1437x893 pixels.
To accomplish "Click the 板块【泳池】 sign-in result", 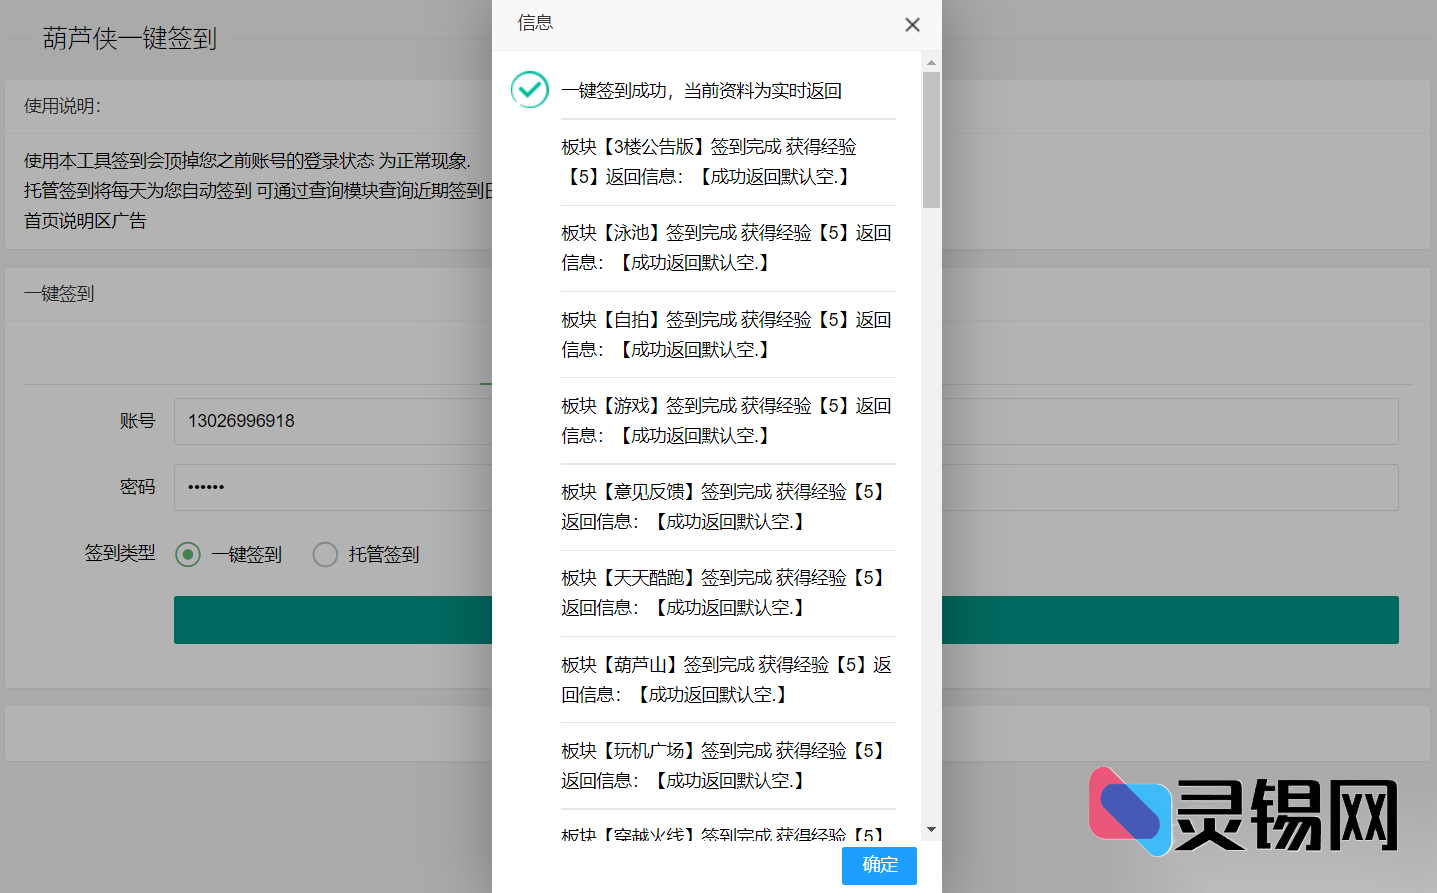I will point(725,247).
